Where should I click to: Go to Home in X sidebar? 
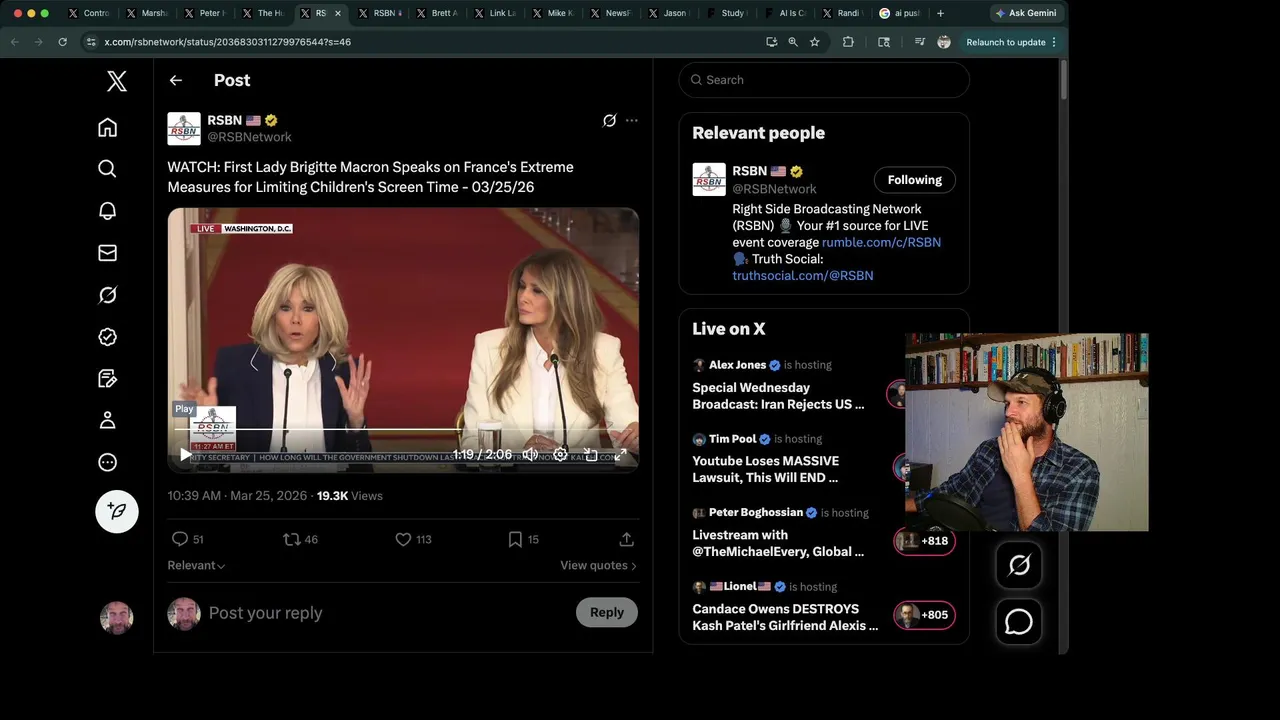tap(108, 127)
